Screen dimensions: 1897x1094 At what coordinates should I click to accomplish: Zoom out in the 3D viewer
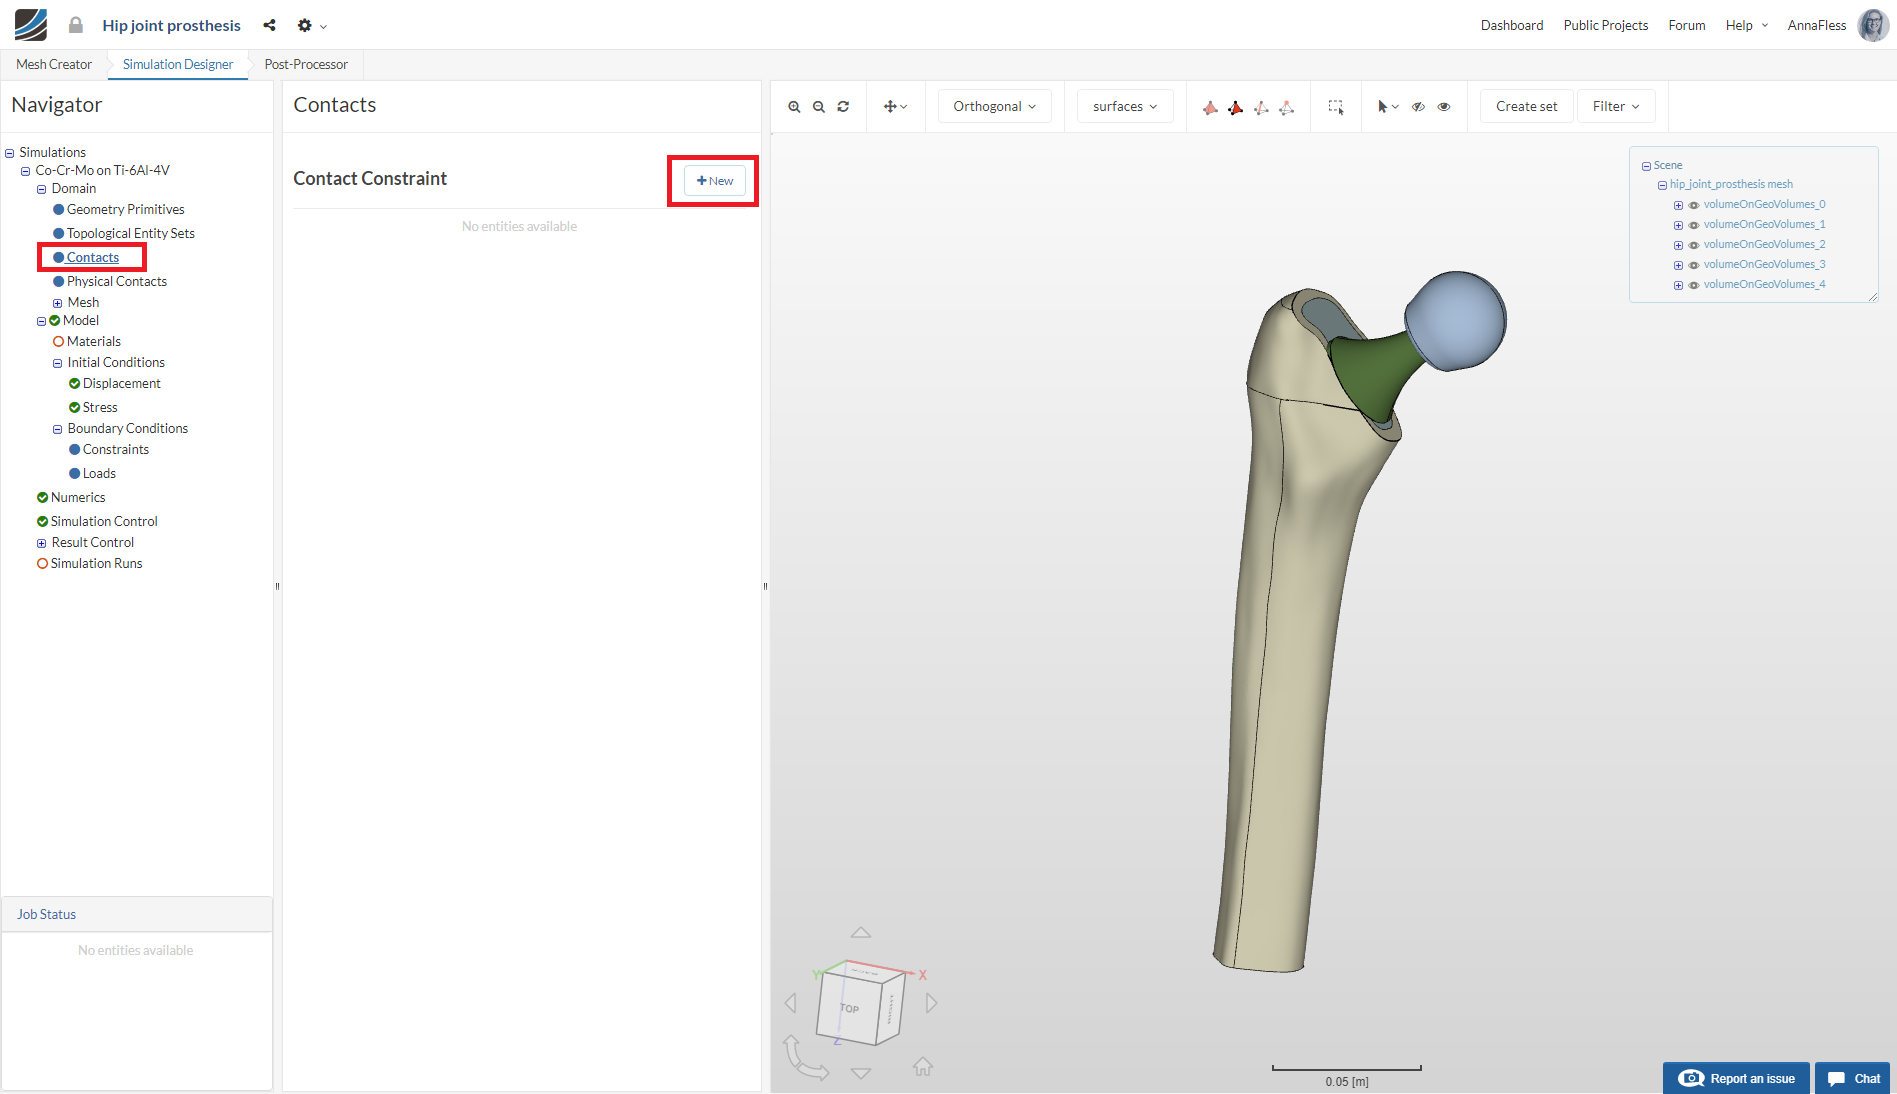click(x=819, y=107)
